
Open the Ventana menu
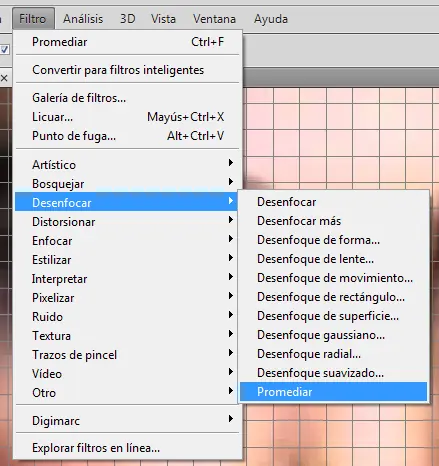[214, 19]
